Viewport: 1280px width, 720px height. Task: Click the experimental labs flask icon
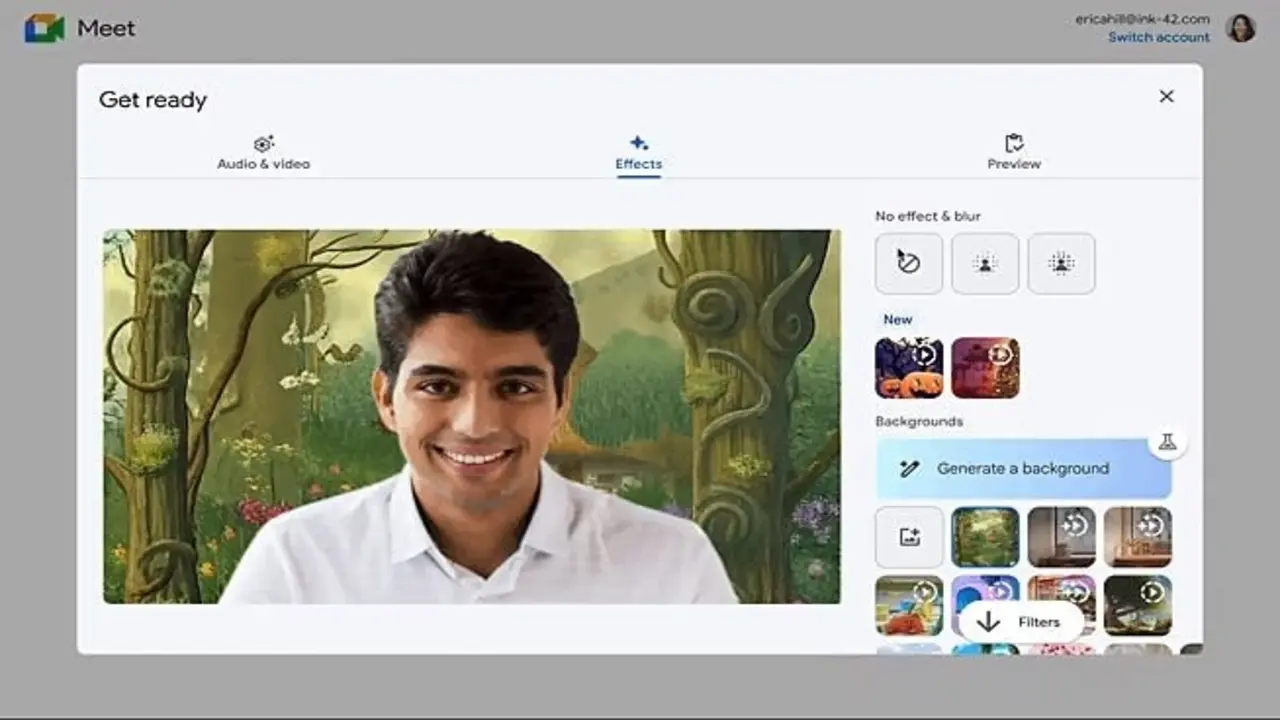click(x=1167, y=442)
